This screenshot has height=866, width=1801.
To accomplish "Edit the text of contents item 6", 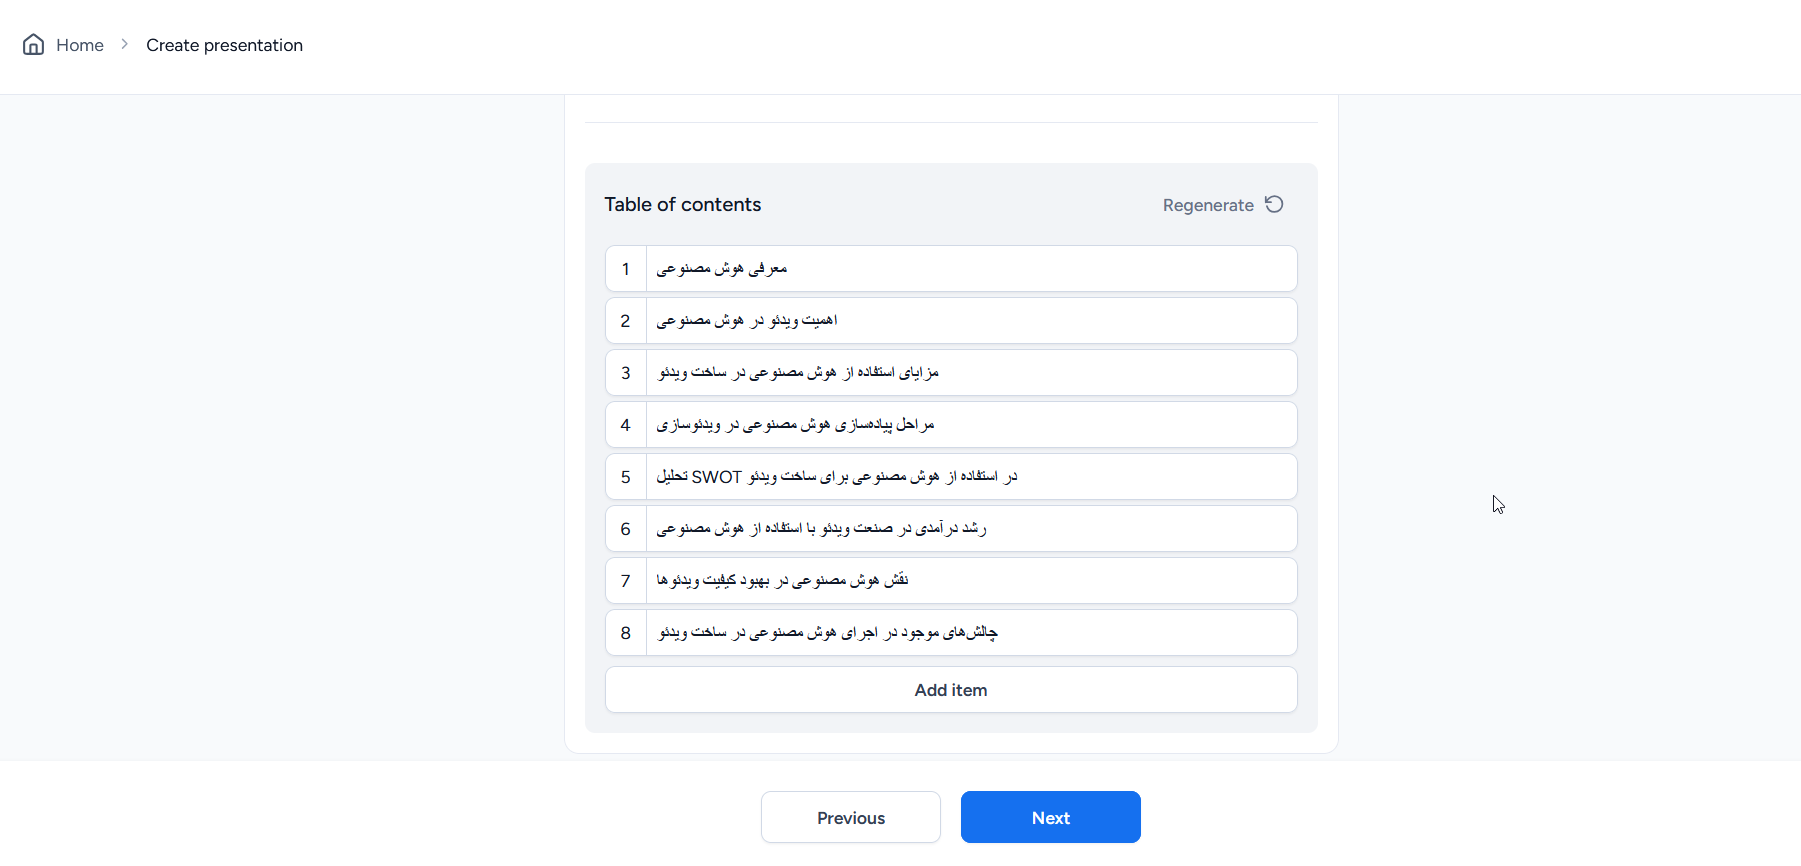I will click(970, 529).
